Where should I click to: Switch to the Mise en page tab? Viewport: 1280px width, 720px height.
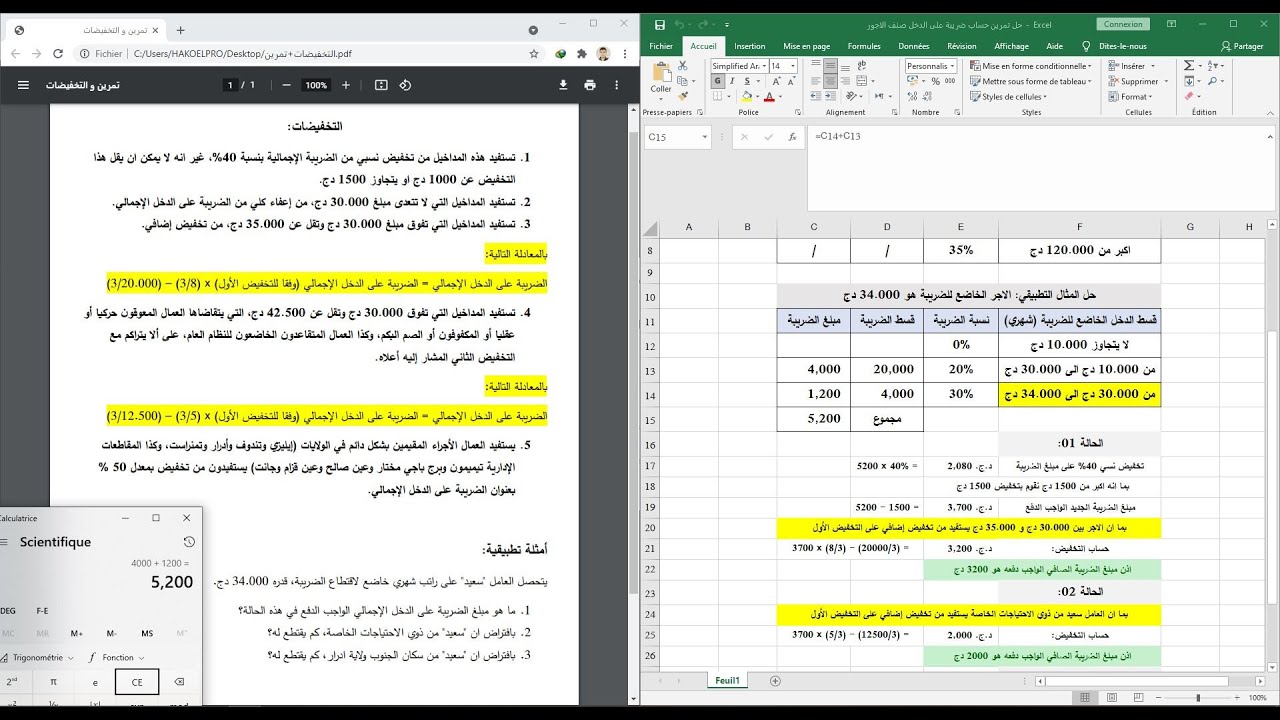807,46
